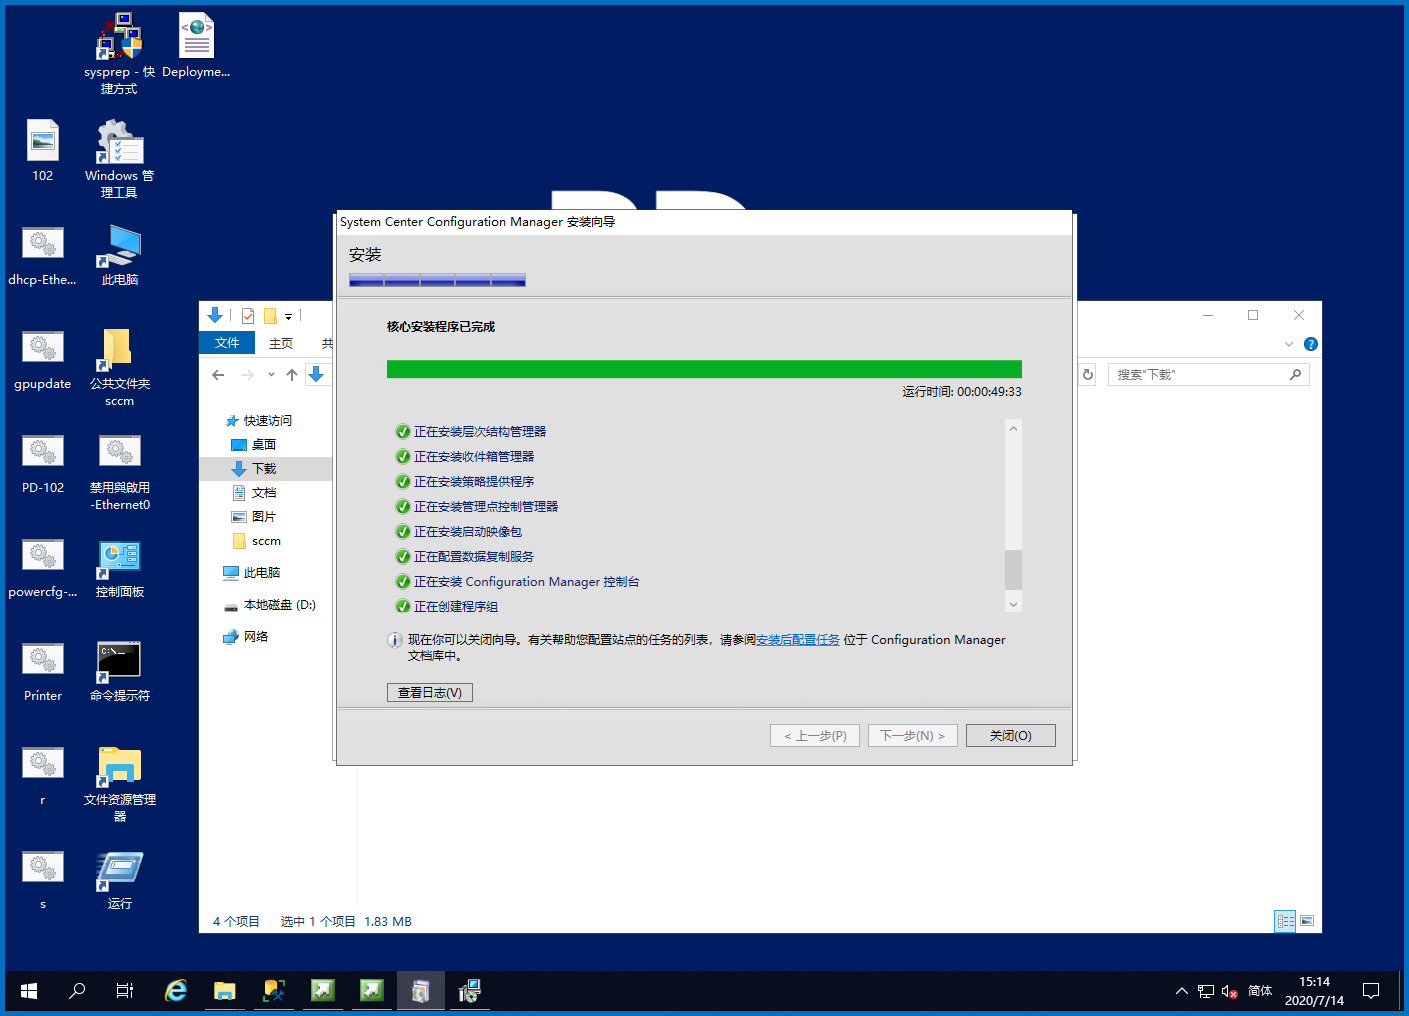Click Explorer help question mark icon
Image resolution: width=1409 pixels, height=1016 pixels.
[1311, 344]
